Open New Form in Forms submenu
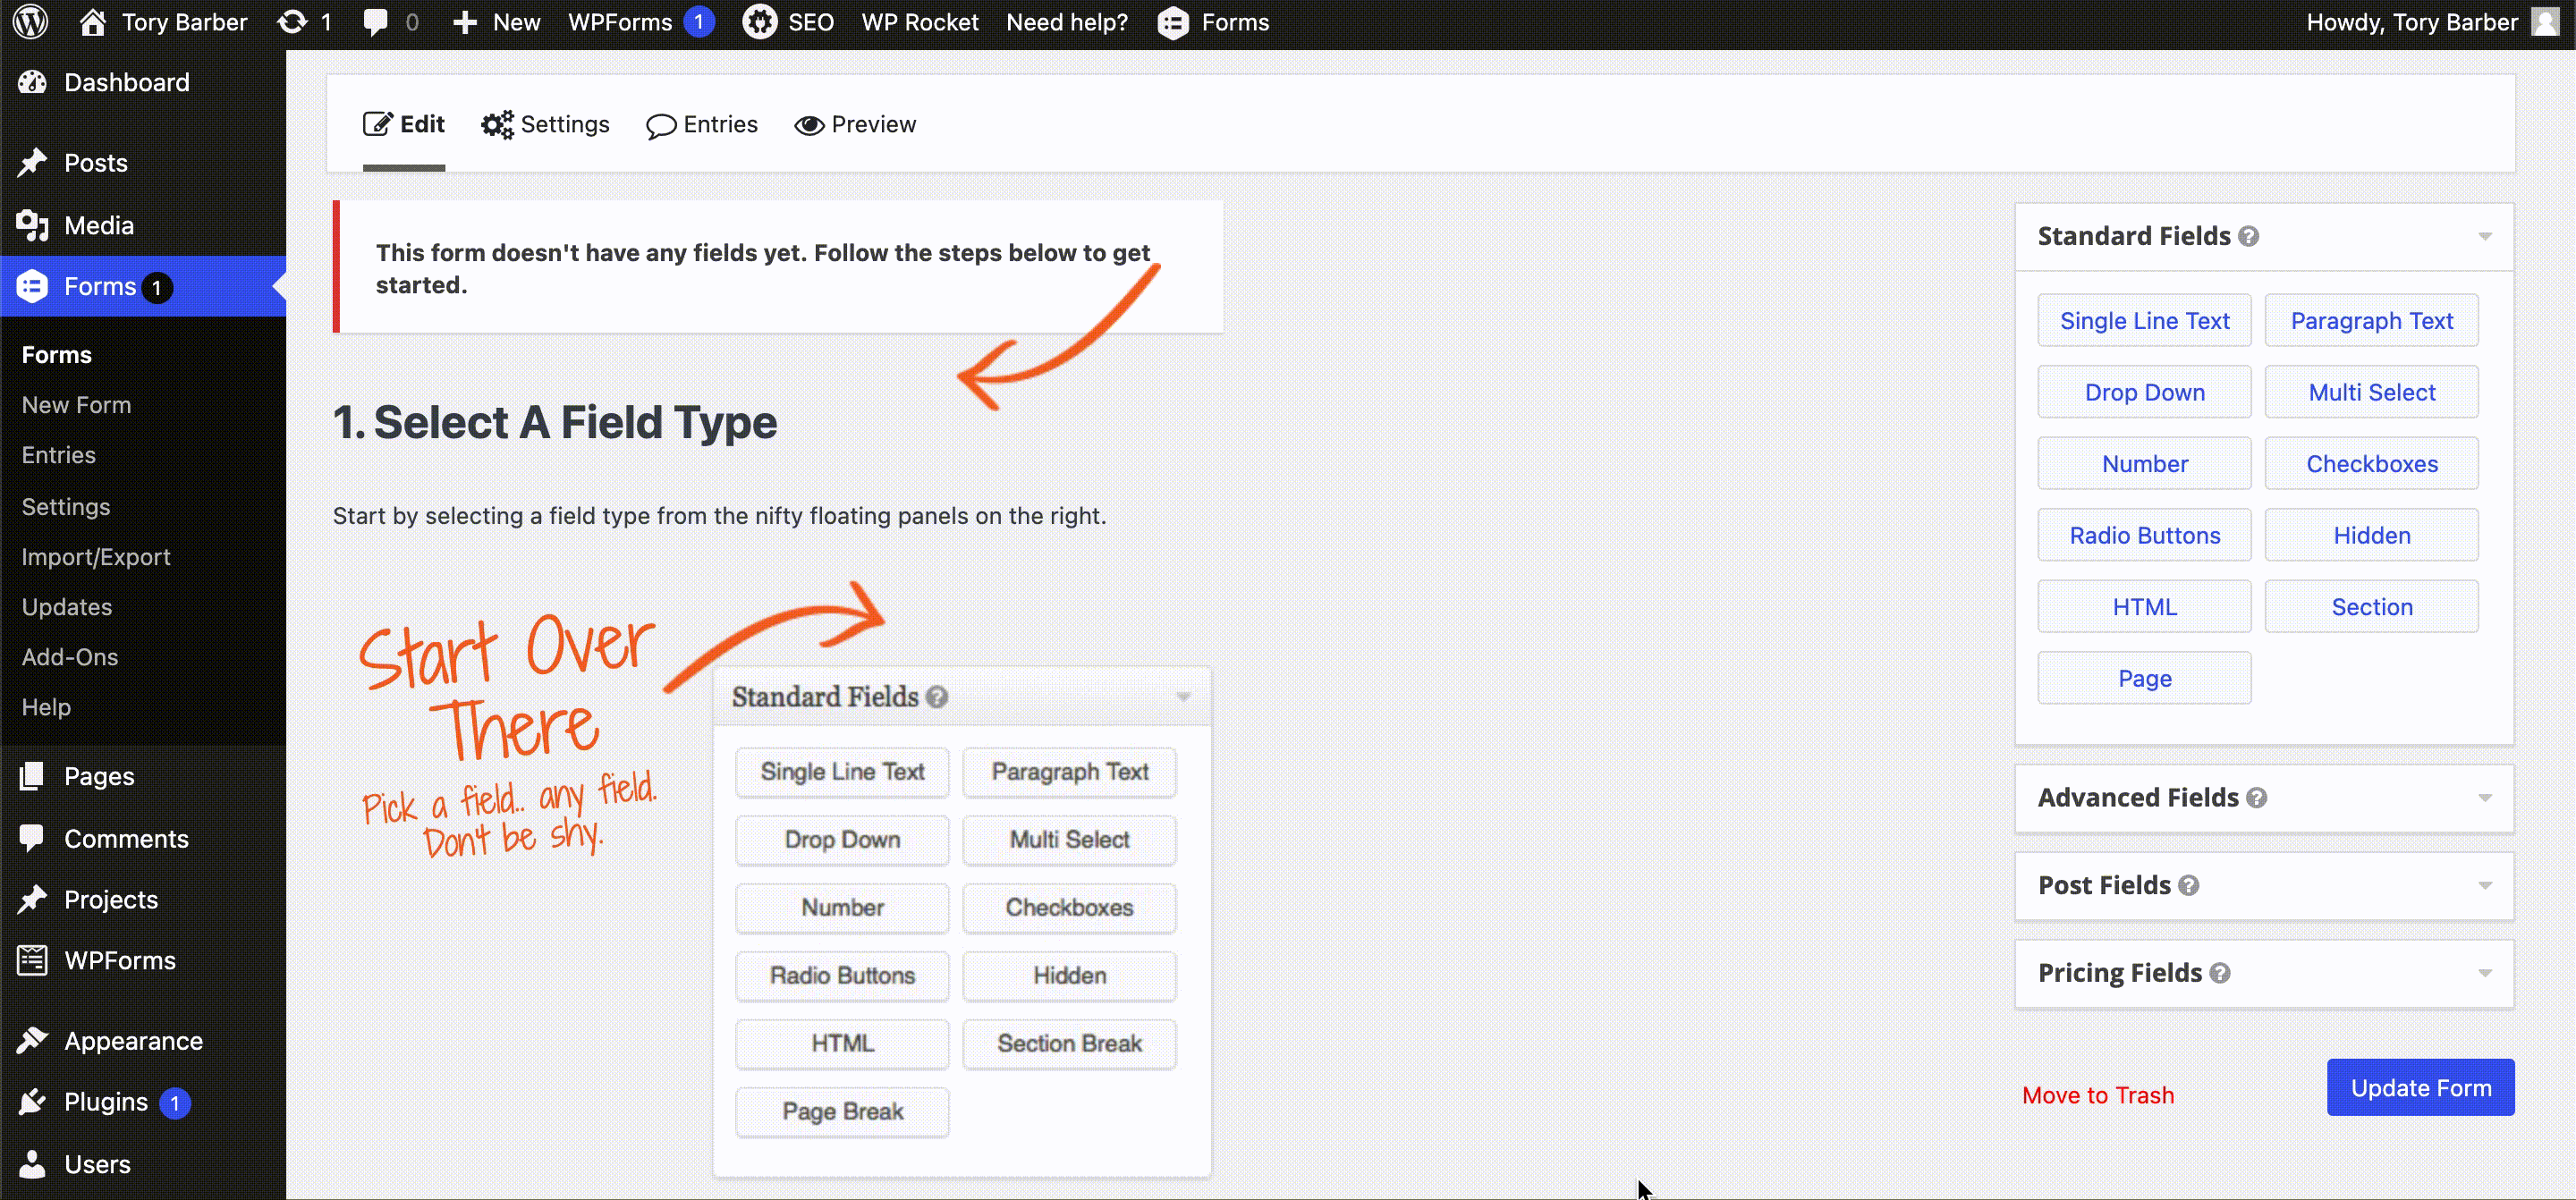Screen dimensions: 2576x1200 pos(76,405)
